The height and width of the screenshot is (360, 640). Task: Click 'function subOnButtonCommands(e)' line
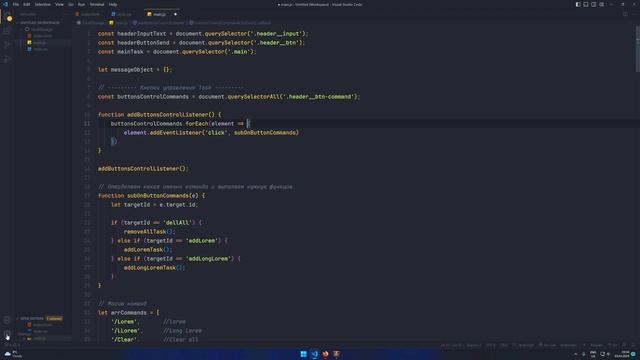click(151, 196)
